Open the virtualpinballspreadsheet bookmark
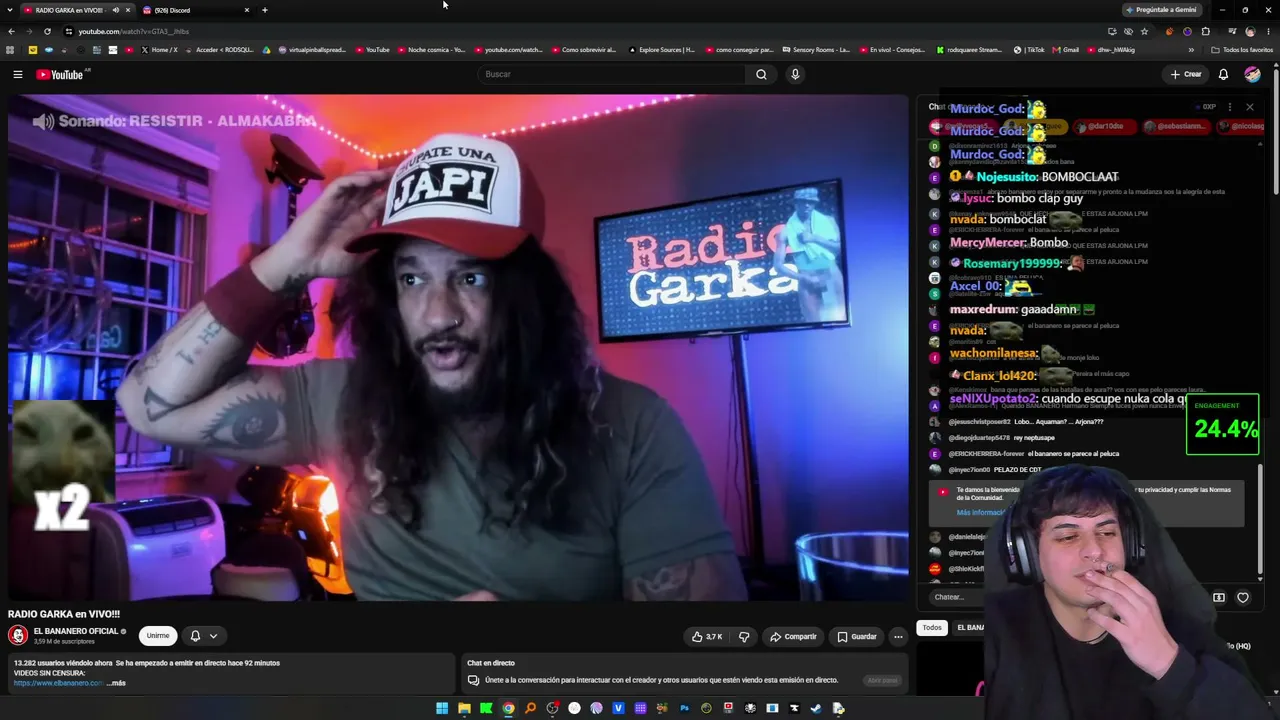The image size is (1280, 720). tap(312, 49)
